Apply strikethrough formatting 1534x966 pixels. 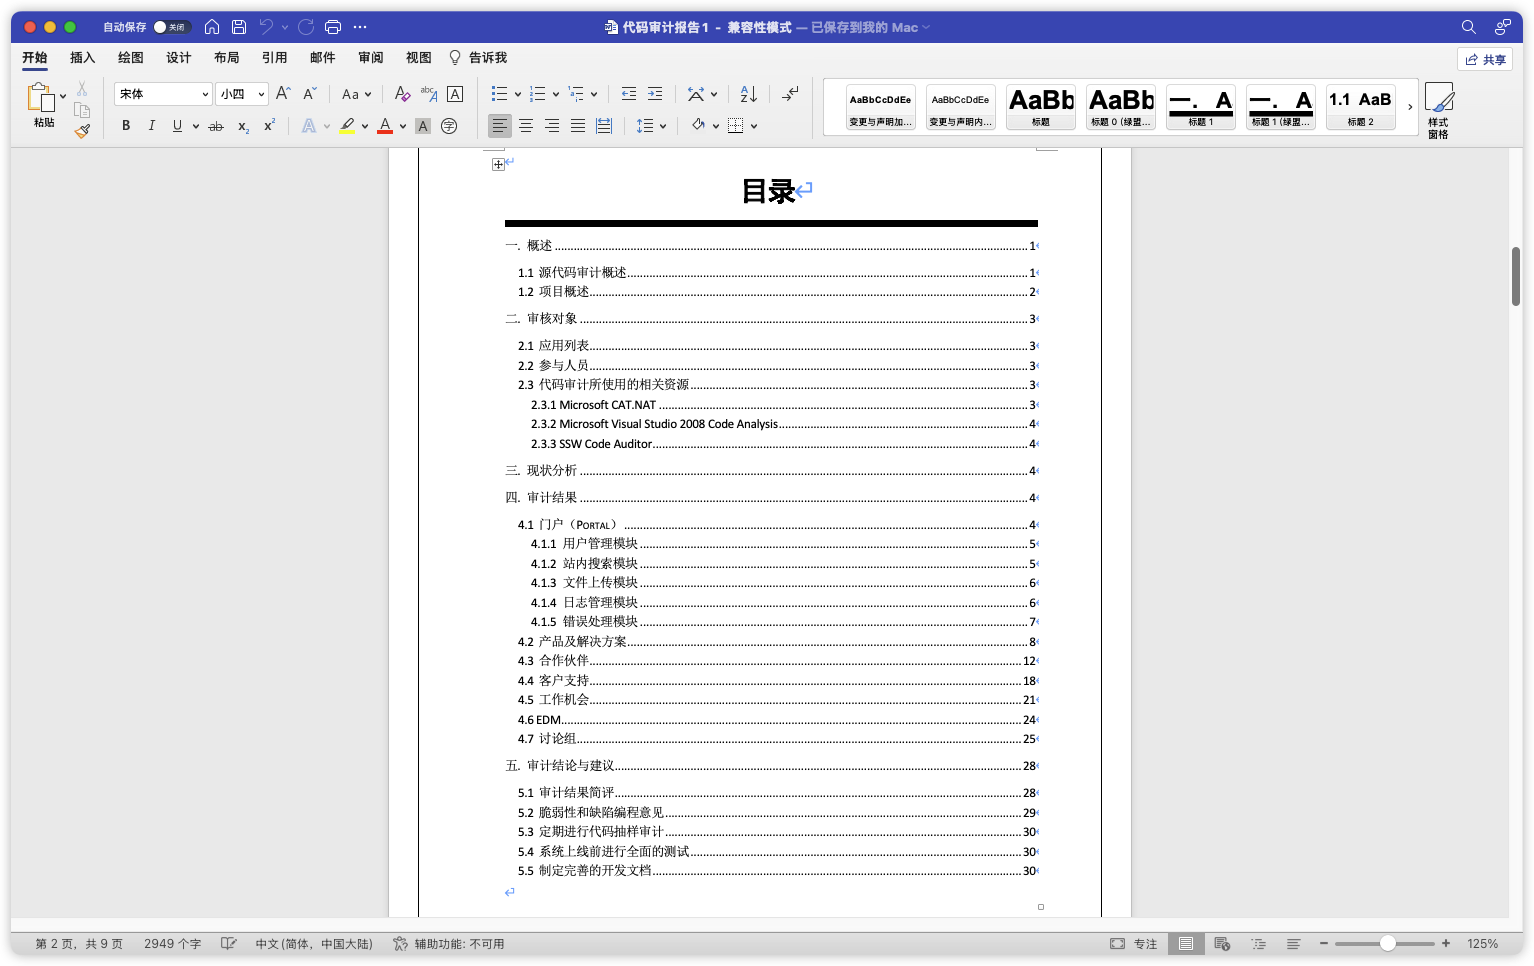click(215, 126)
